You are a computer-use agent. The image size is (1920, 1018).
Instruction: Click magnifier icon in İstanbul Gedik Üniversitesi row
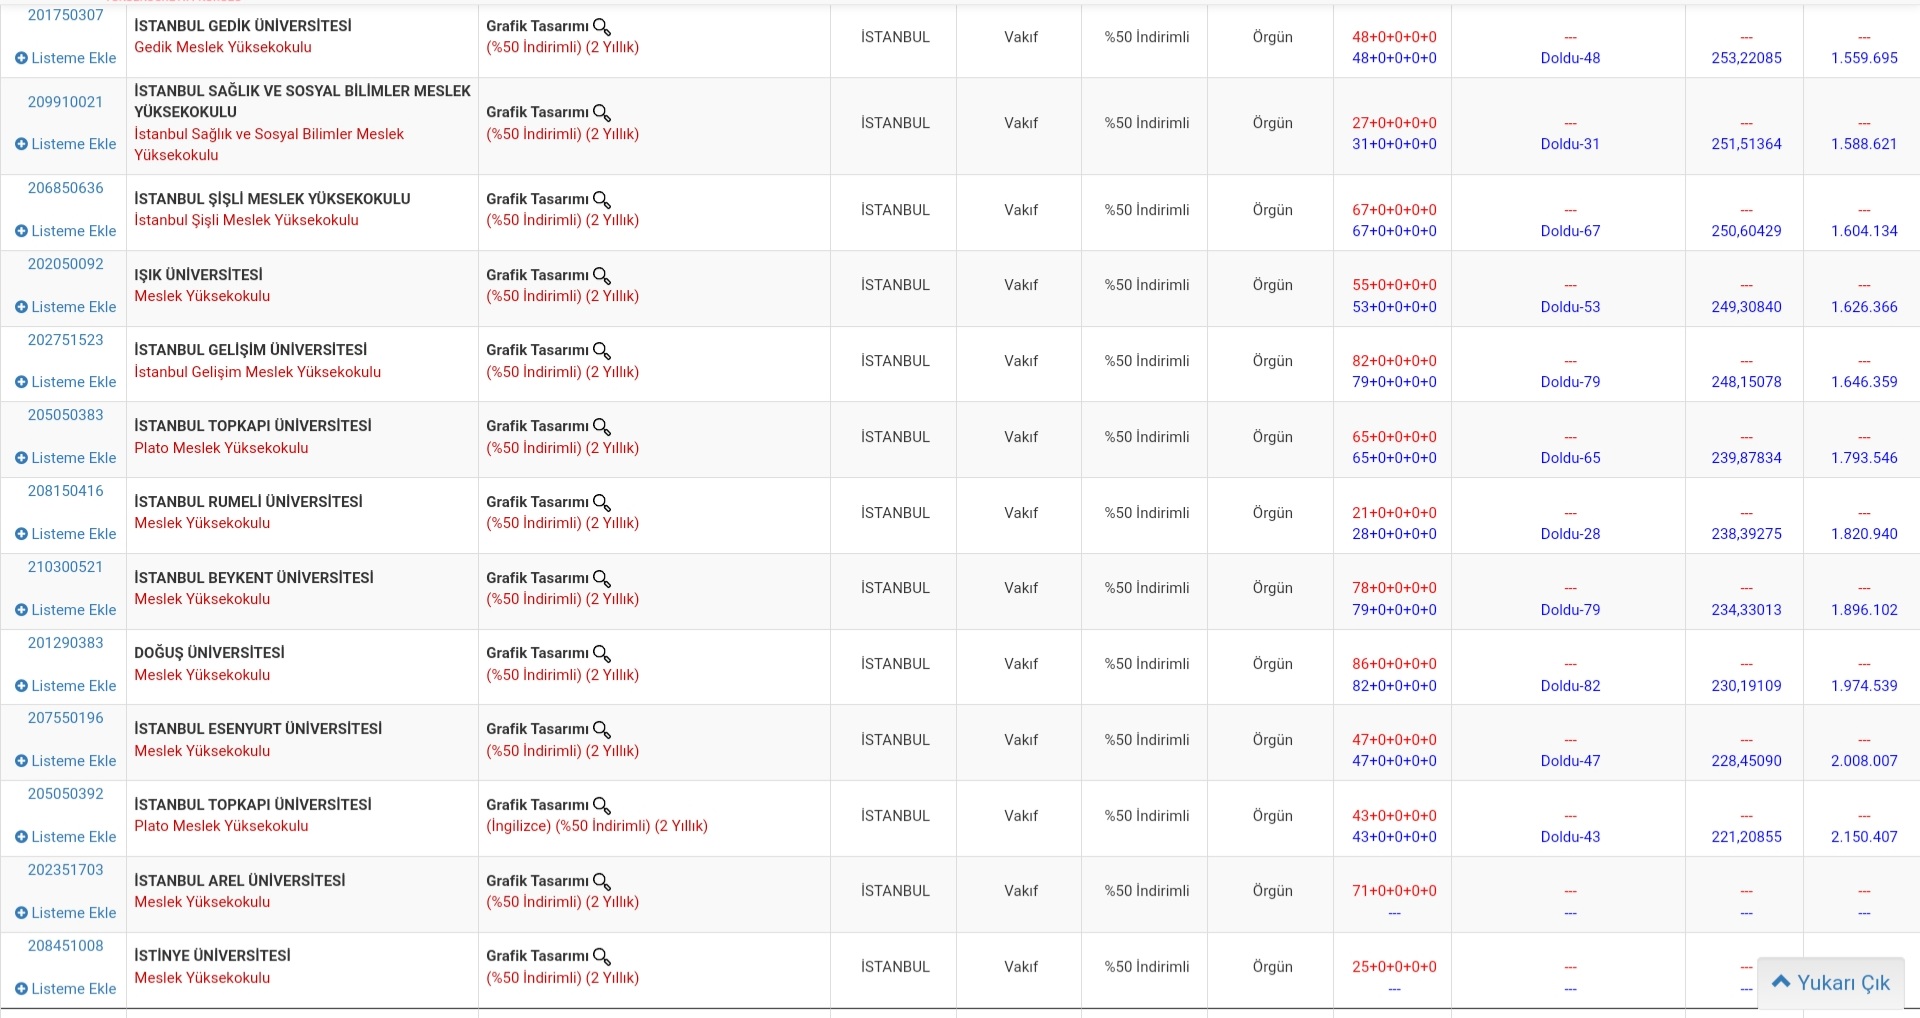click(x=601, y=27)
